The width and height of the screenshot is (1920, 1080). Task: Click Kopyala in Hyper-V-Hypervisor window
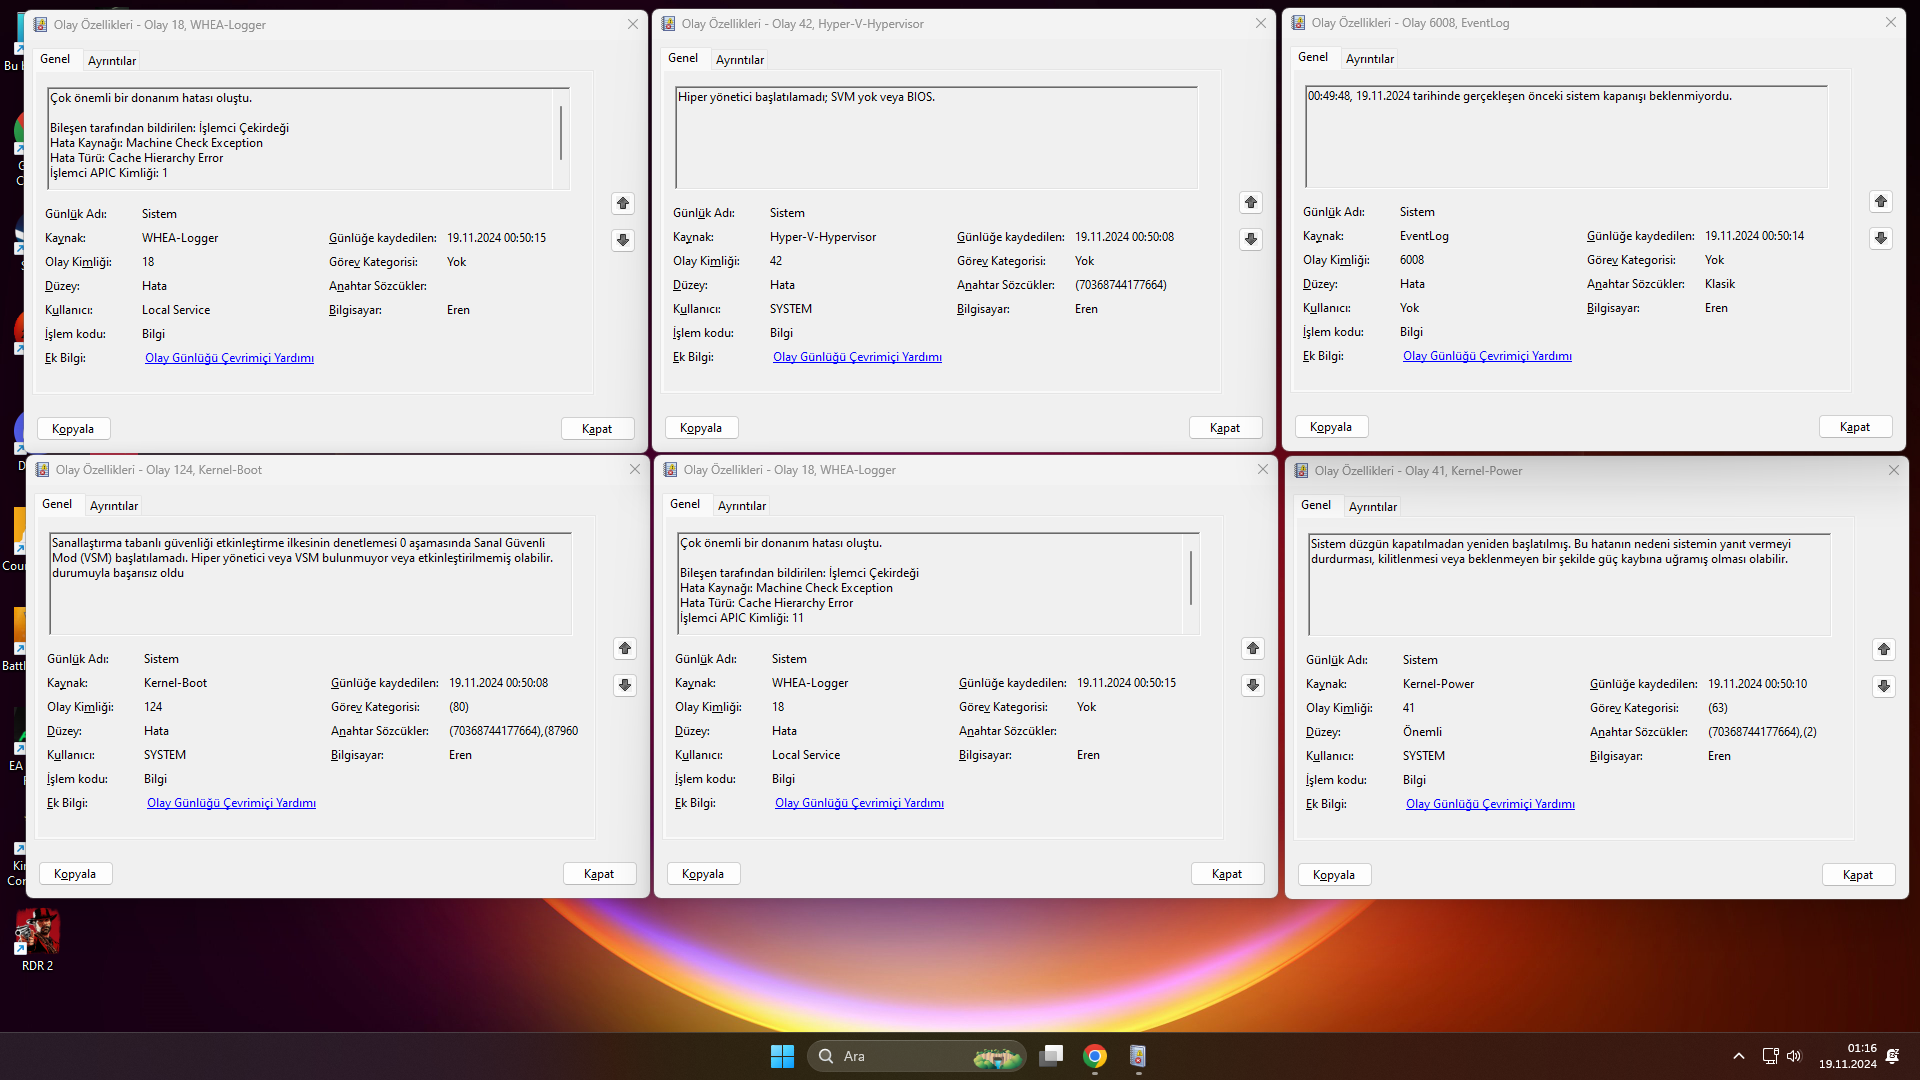[x=701, y=428]
